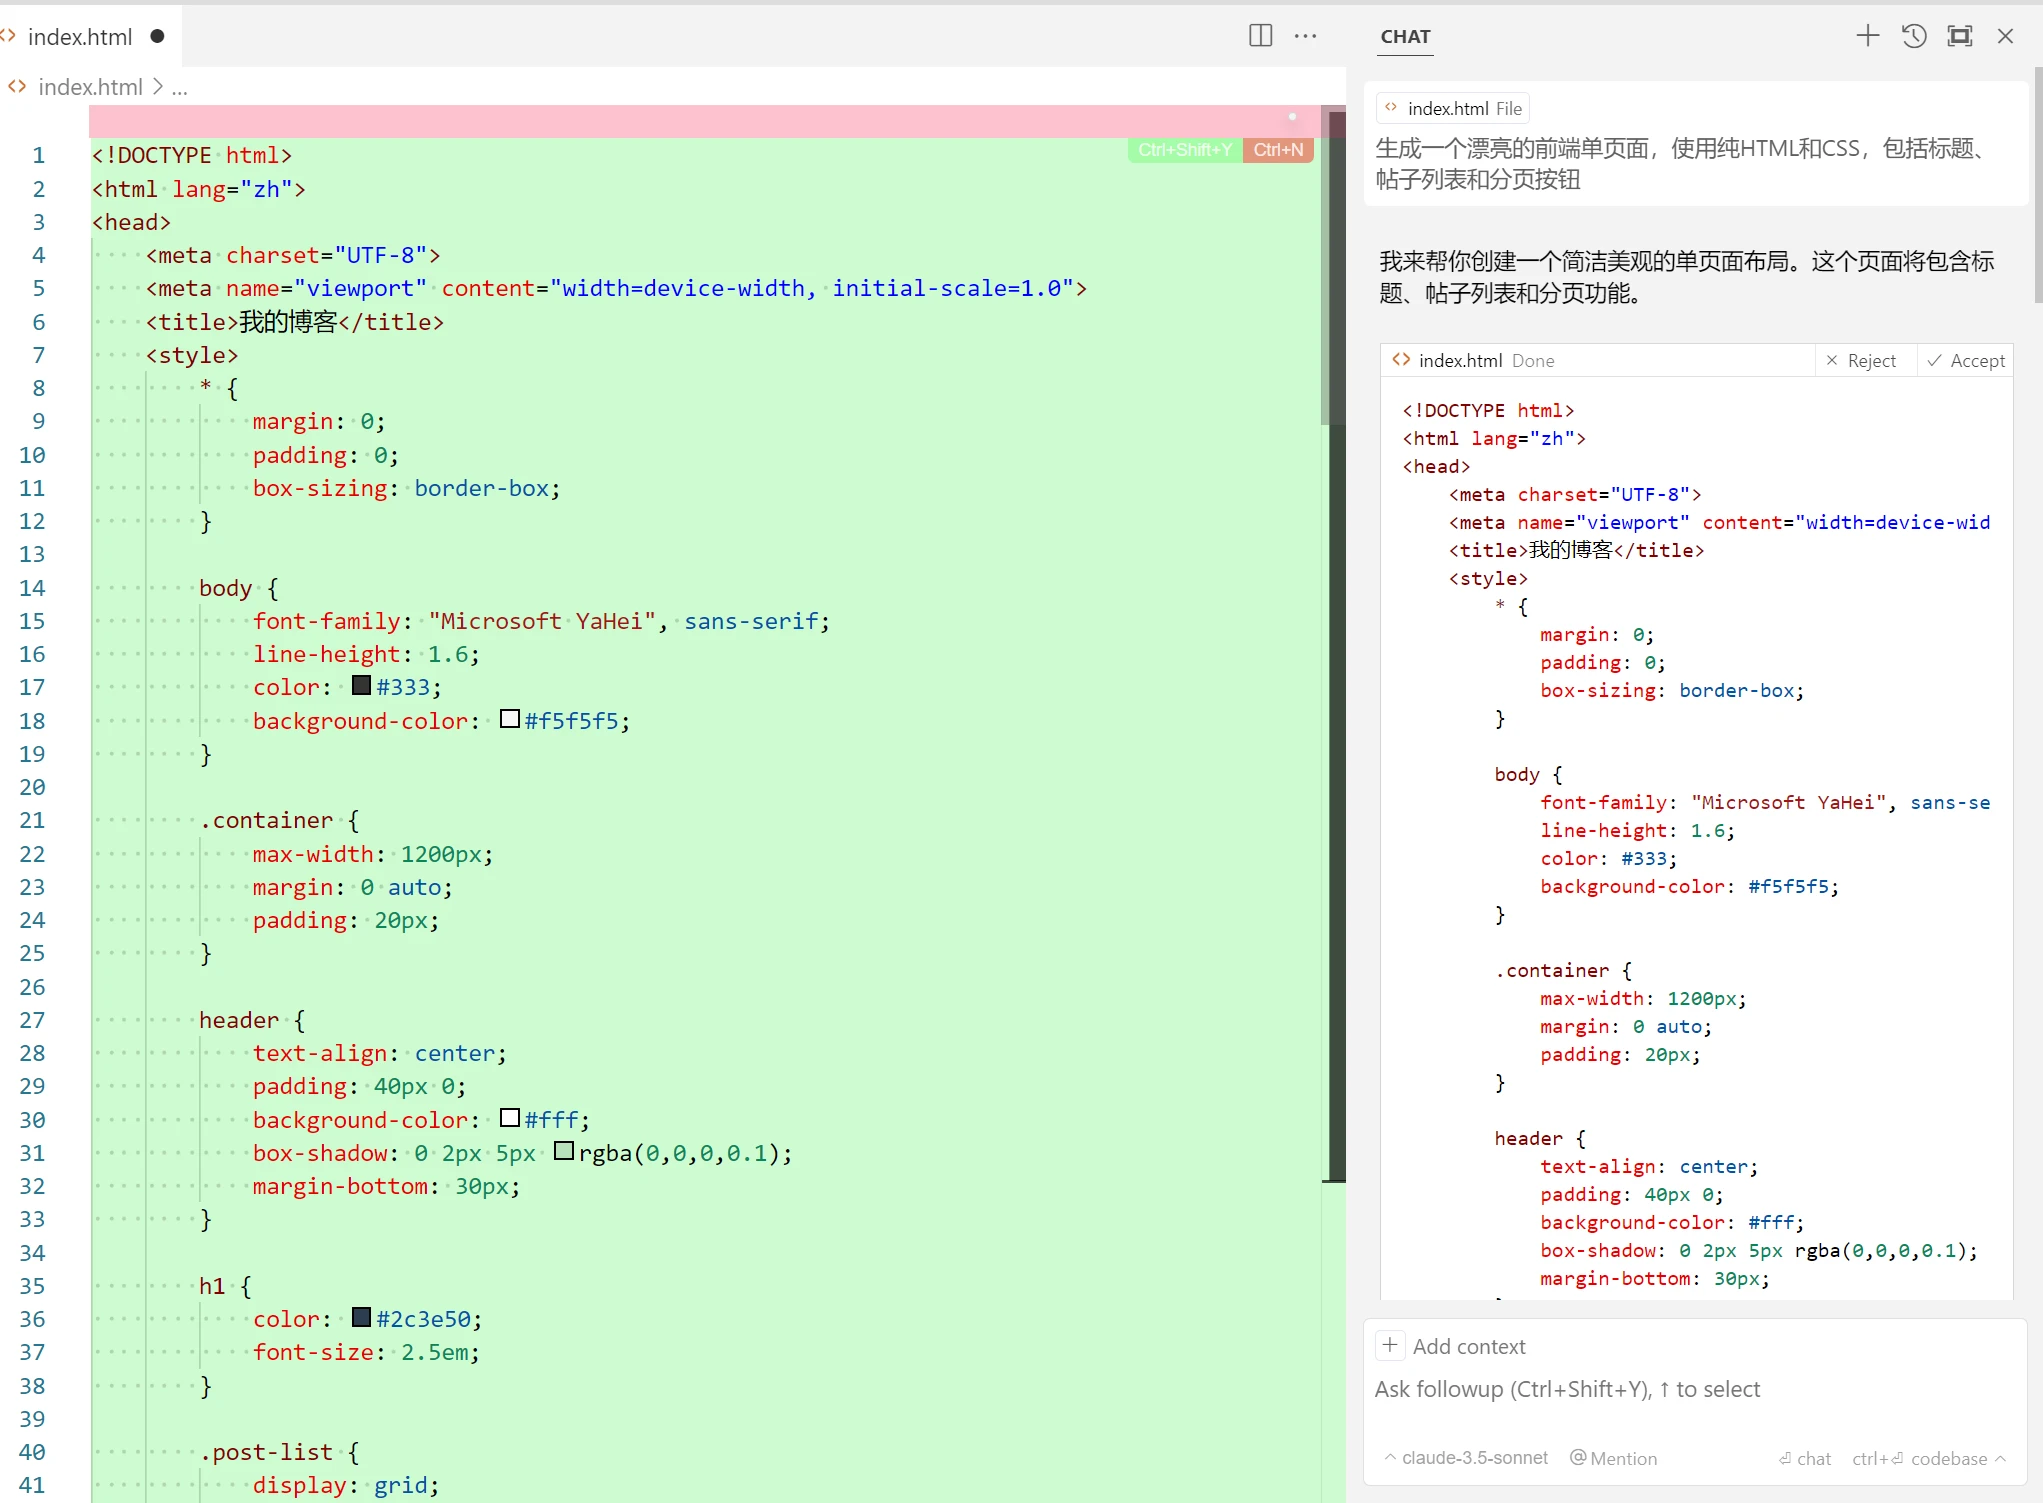Click line number 27 in the gutter
The width and height of the screenshot is (2043, 1503).
click(x=32, y=1020)
